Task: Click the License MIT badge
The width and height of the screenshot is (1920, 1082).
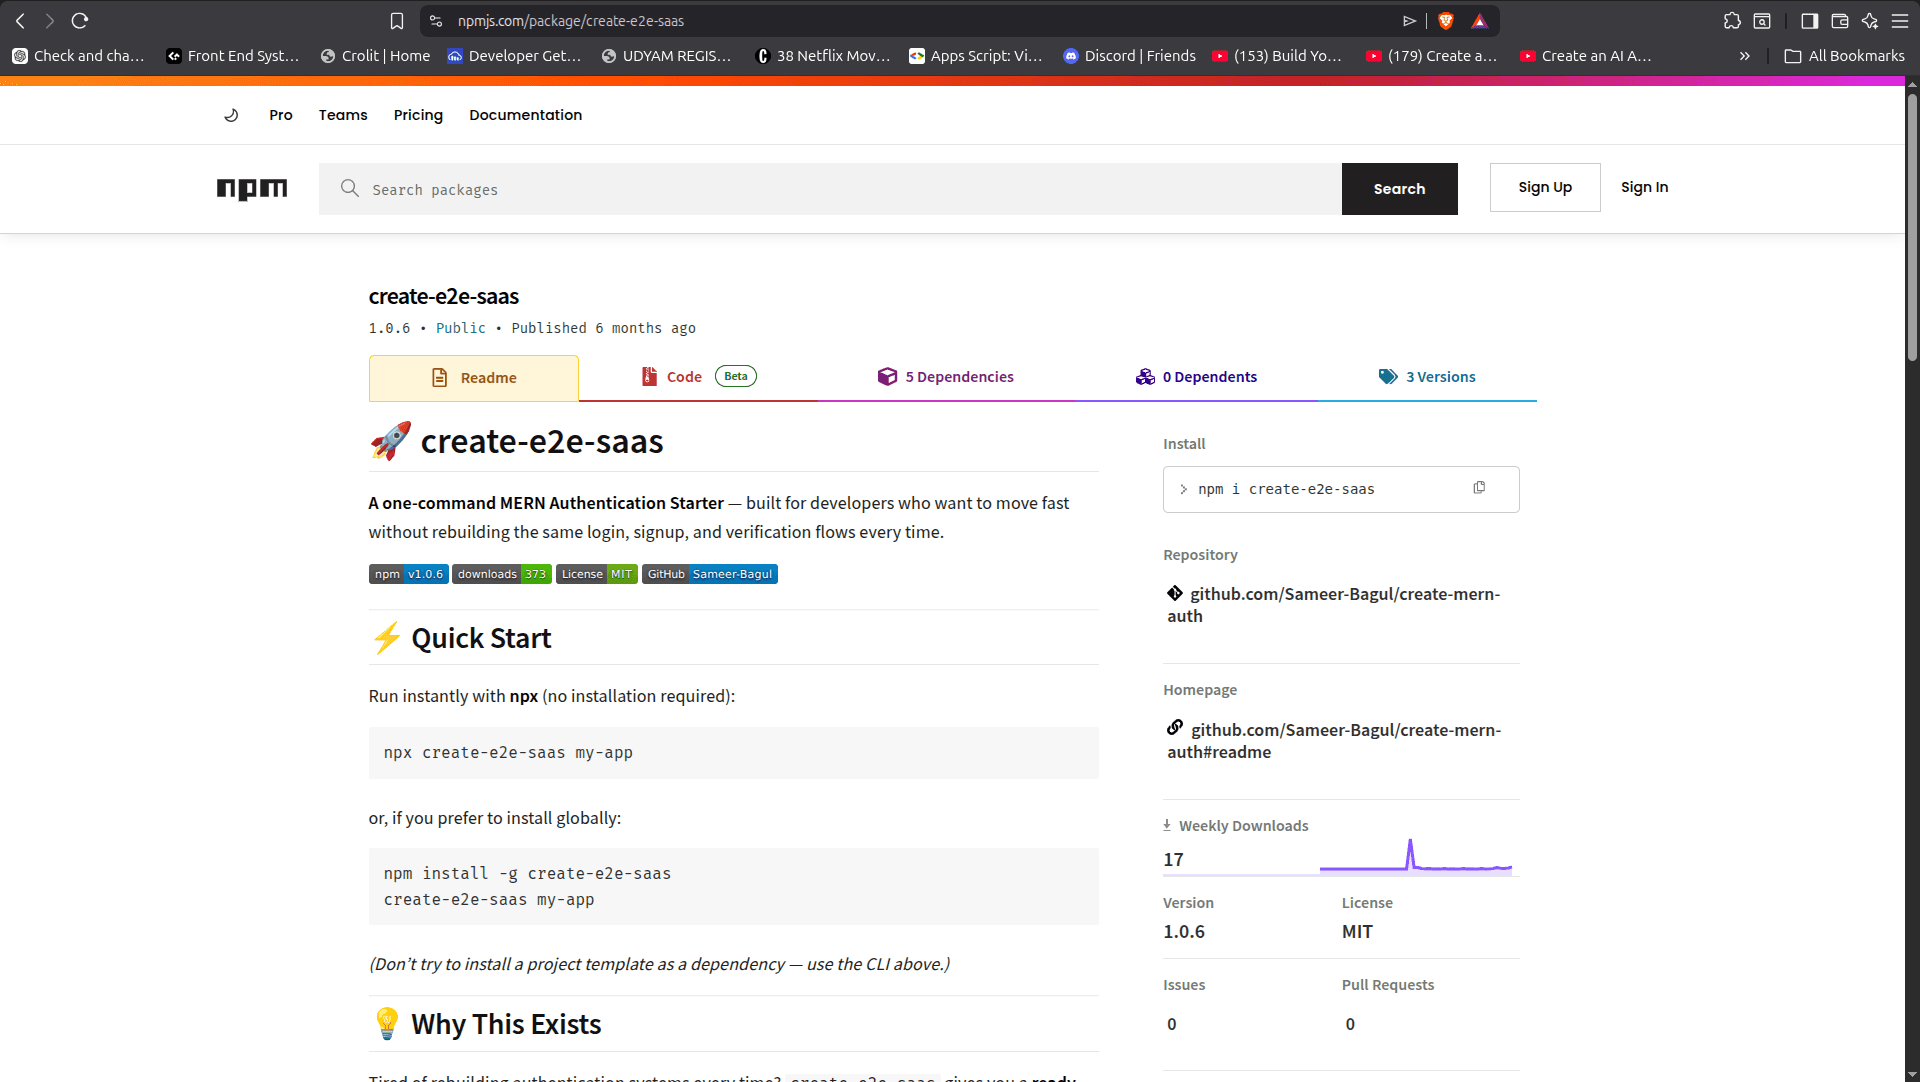Action: click(x=597, y=574)
